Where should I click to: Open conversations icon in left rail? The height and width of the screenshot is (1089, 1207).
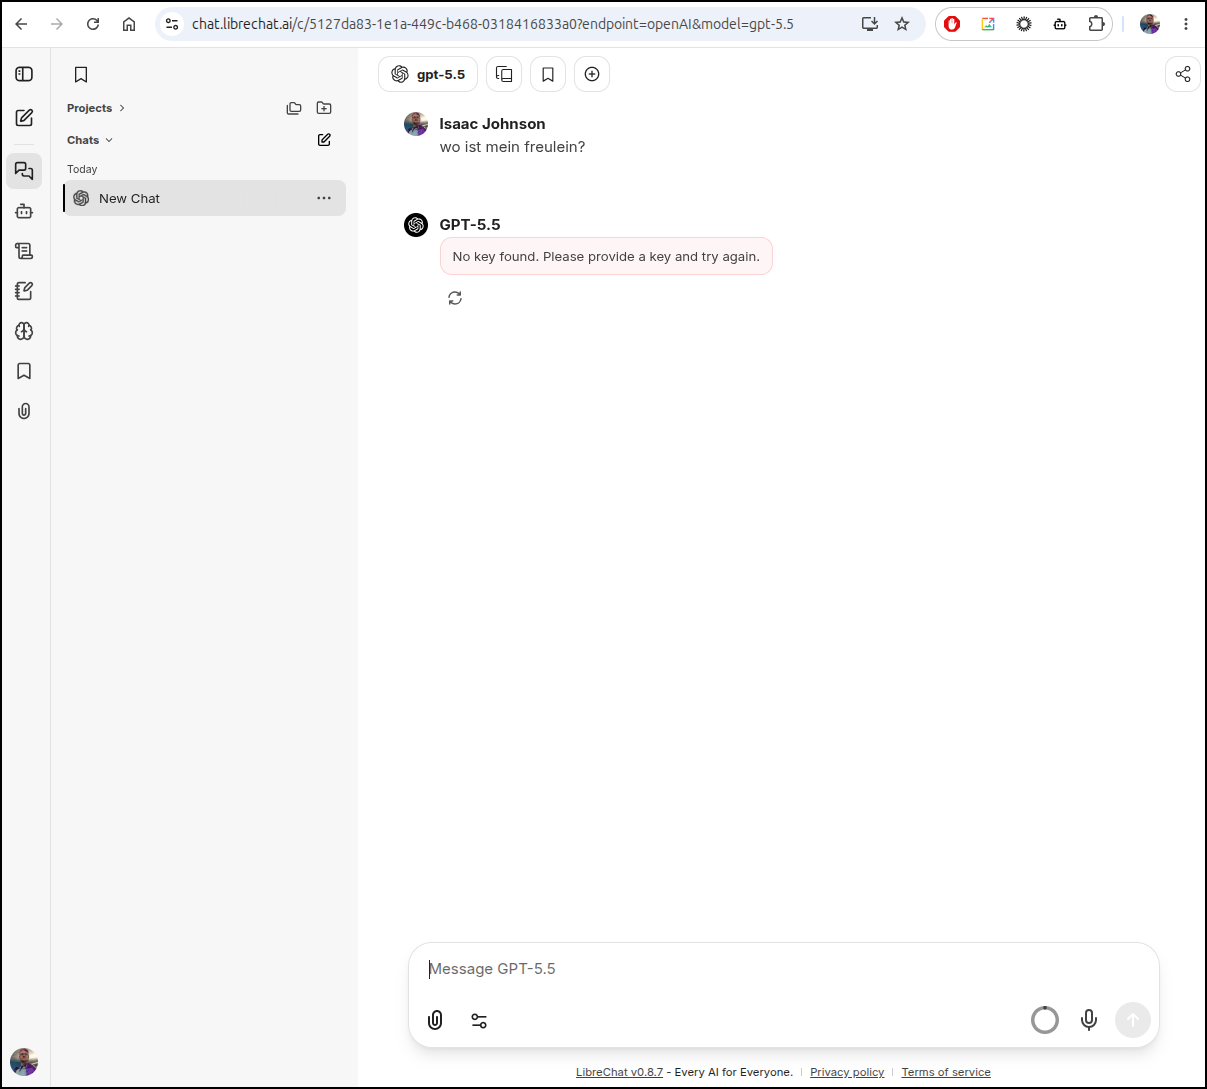coord(25,171)
